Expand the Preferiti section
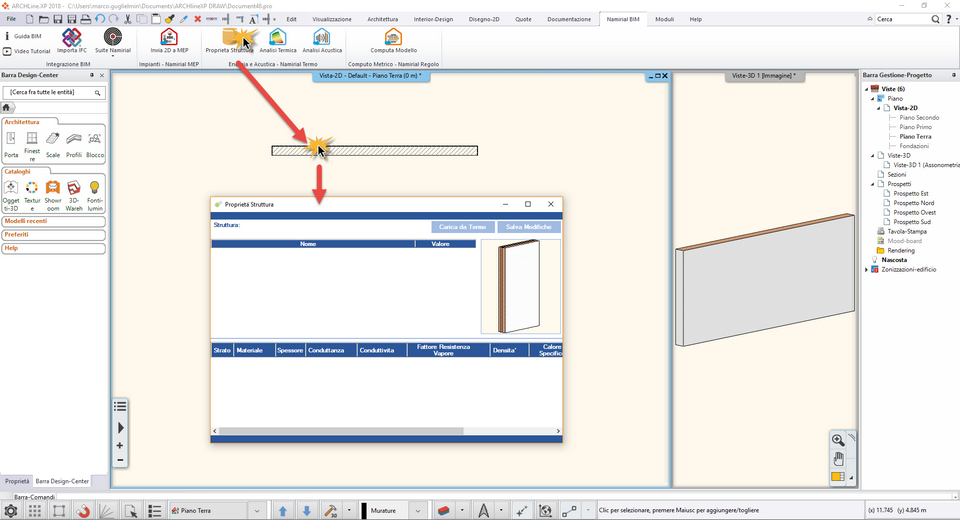Image resolution: width=960 pixels, height=520 pixels. click(x=53, y=235)
